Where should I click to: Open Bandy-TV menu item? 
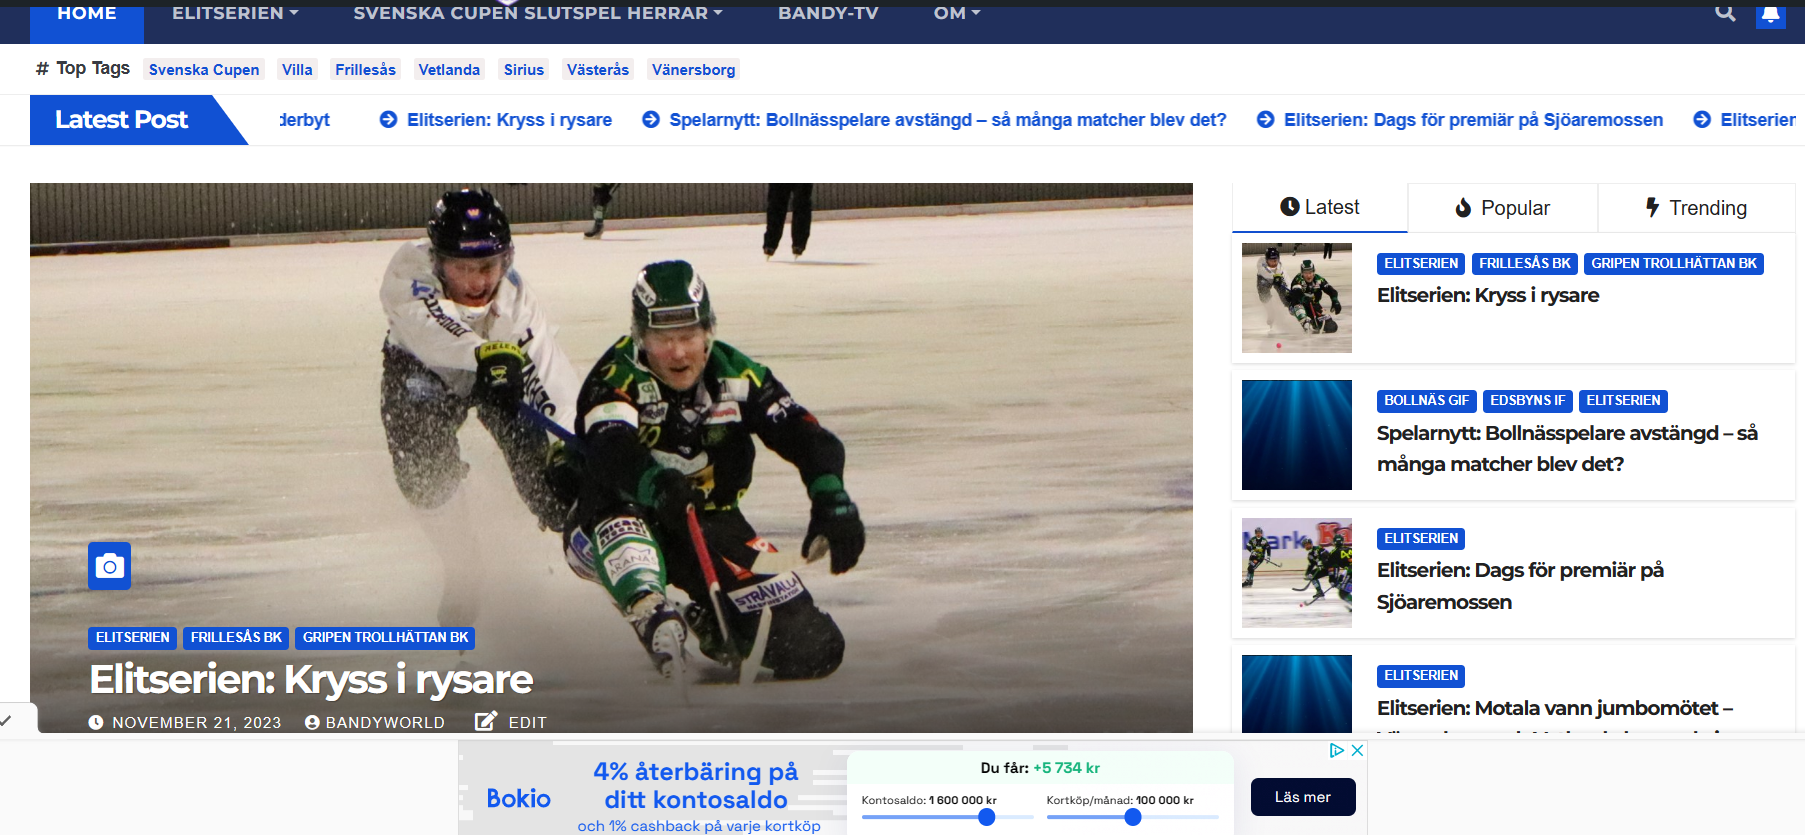[x=828, y=14]
